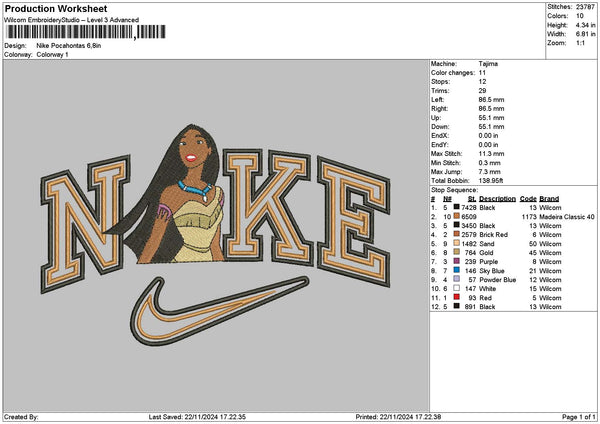Select the height value '4.34 in'
The image size is (600, 424).
(x=585, y=25)
